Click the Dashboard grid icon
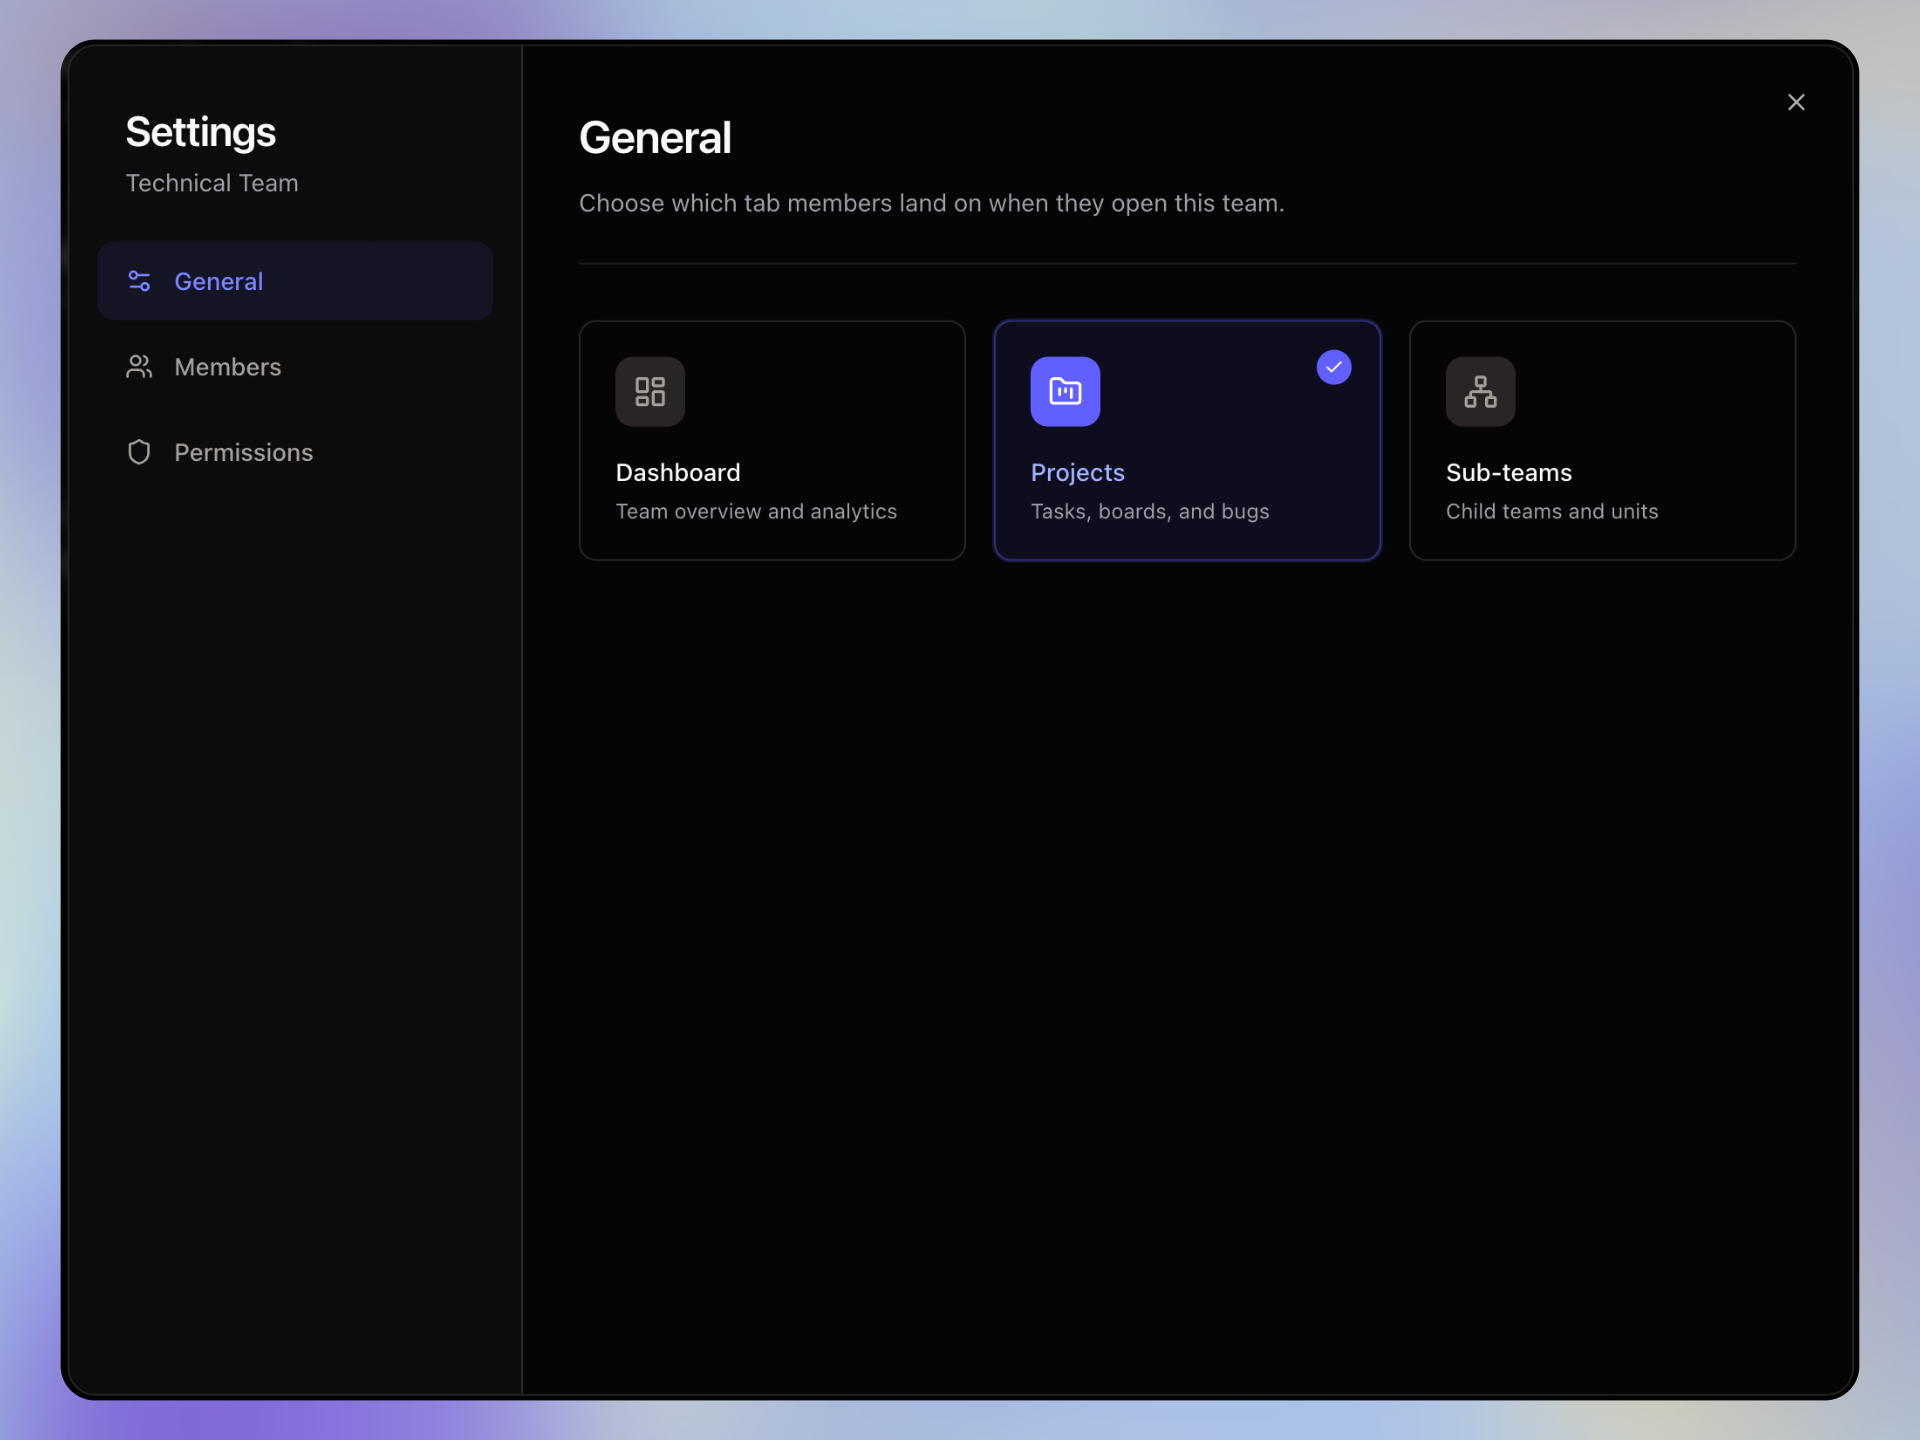1920x1440 pixels. (650, 391)
